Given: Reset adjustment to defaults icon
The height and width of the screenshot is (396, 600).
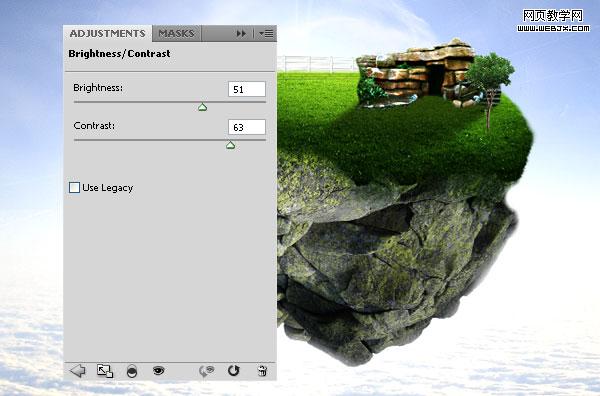Looking at the screenshot, I should [233, 370].
